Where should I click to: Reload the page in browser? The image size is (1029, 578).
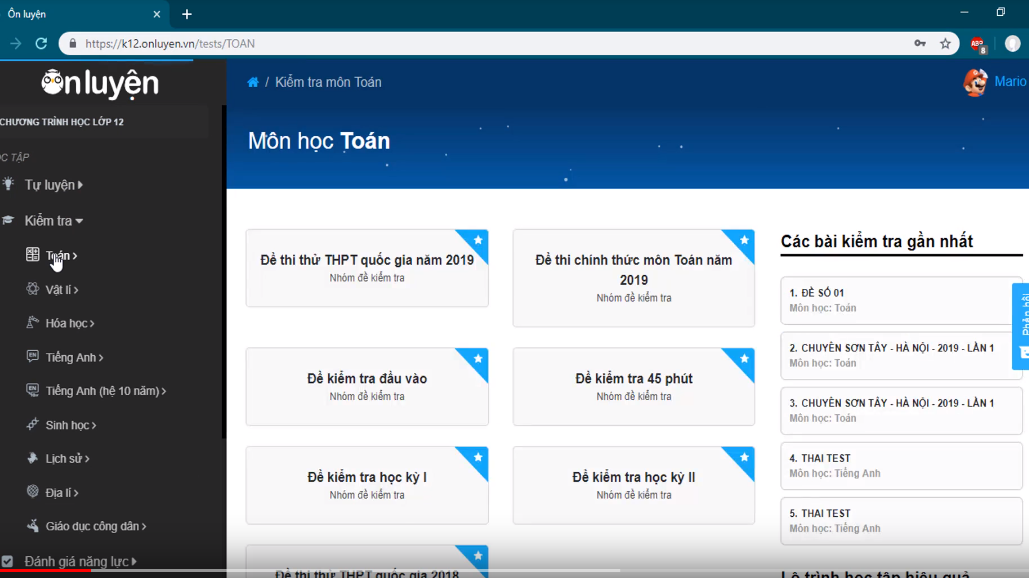[x=41, y=43]
